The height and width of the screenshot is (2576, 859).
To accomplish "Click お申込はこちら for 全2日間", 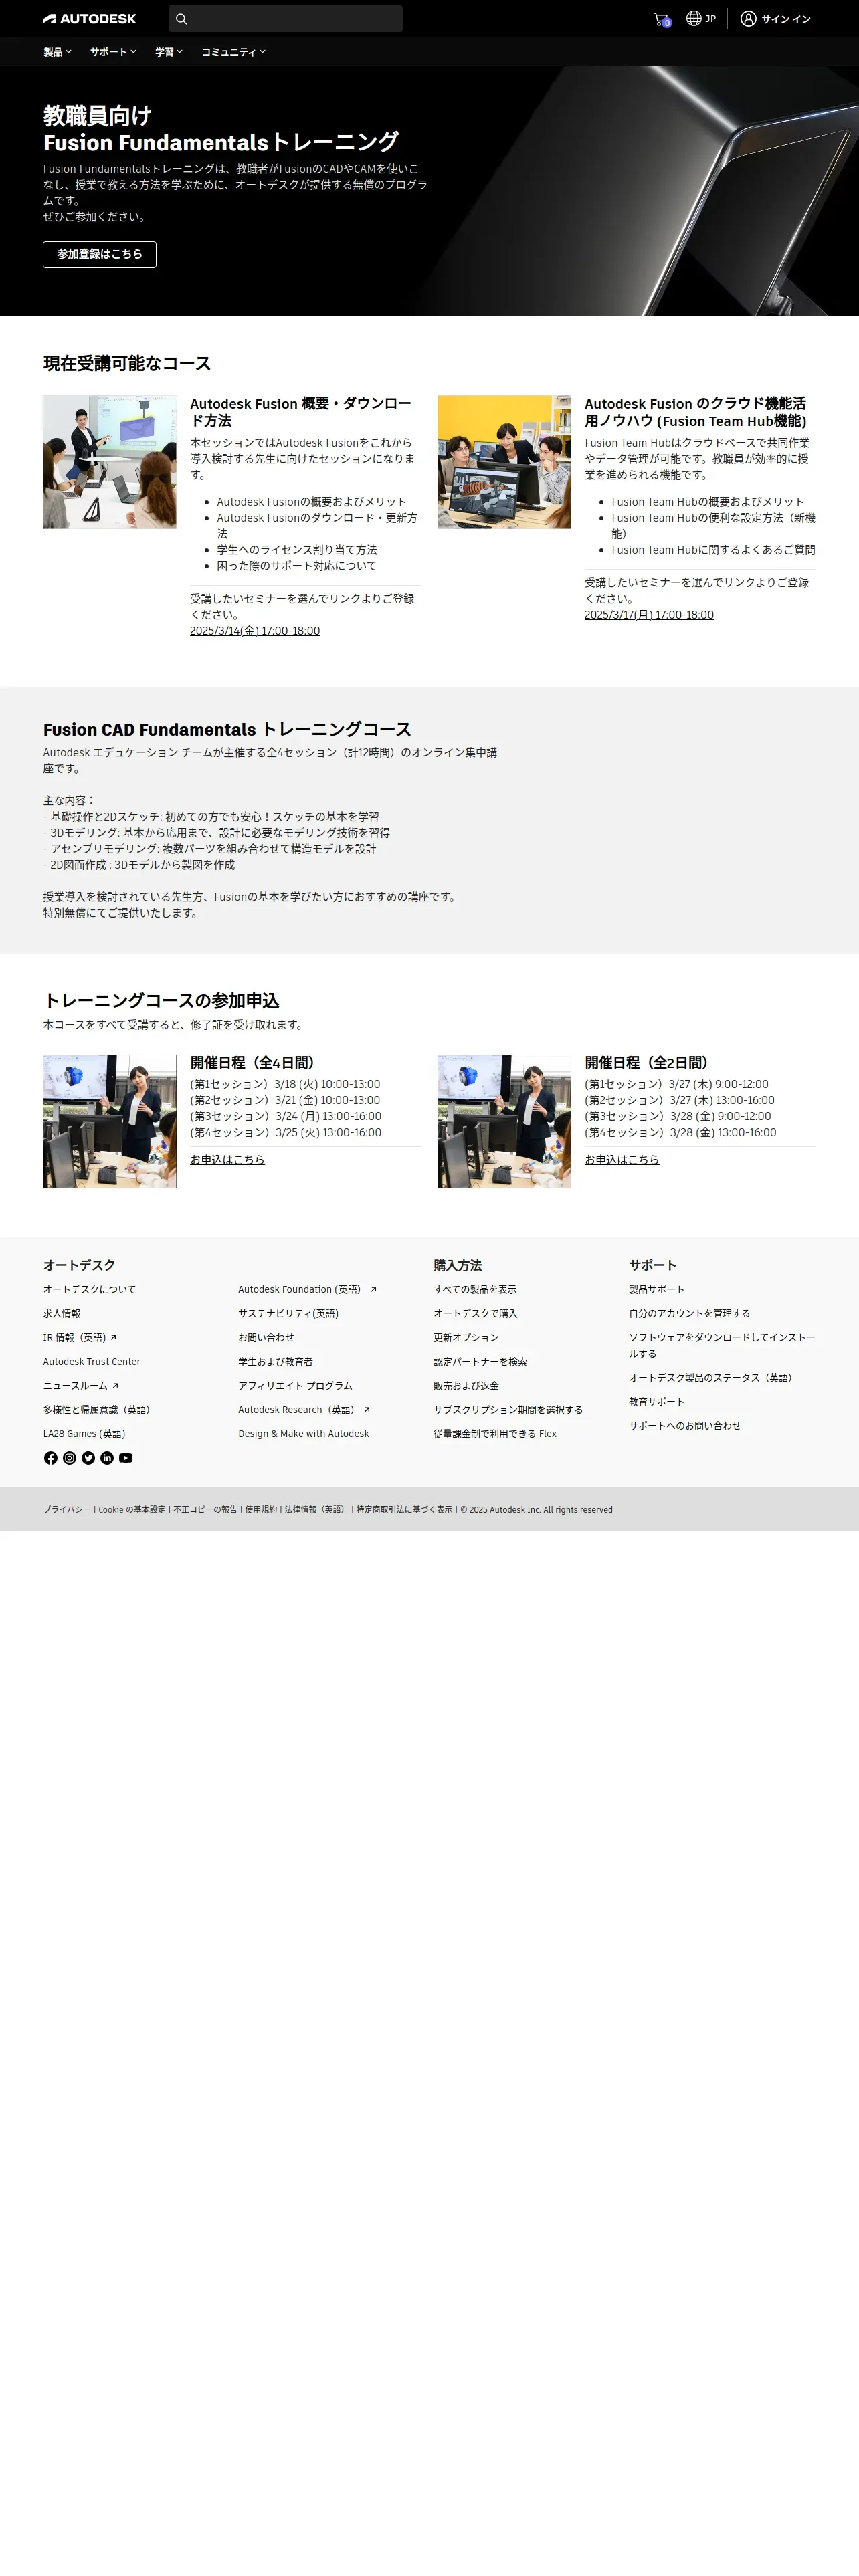I will tap(622, 1160).
